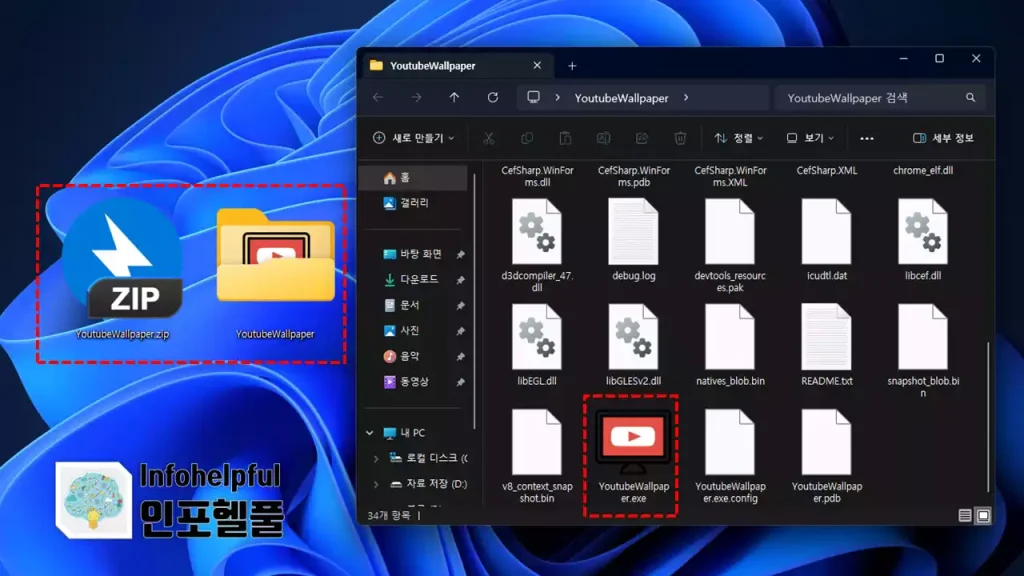Click the Cut scissors toolbar icon

[x=488, y=138]
